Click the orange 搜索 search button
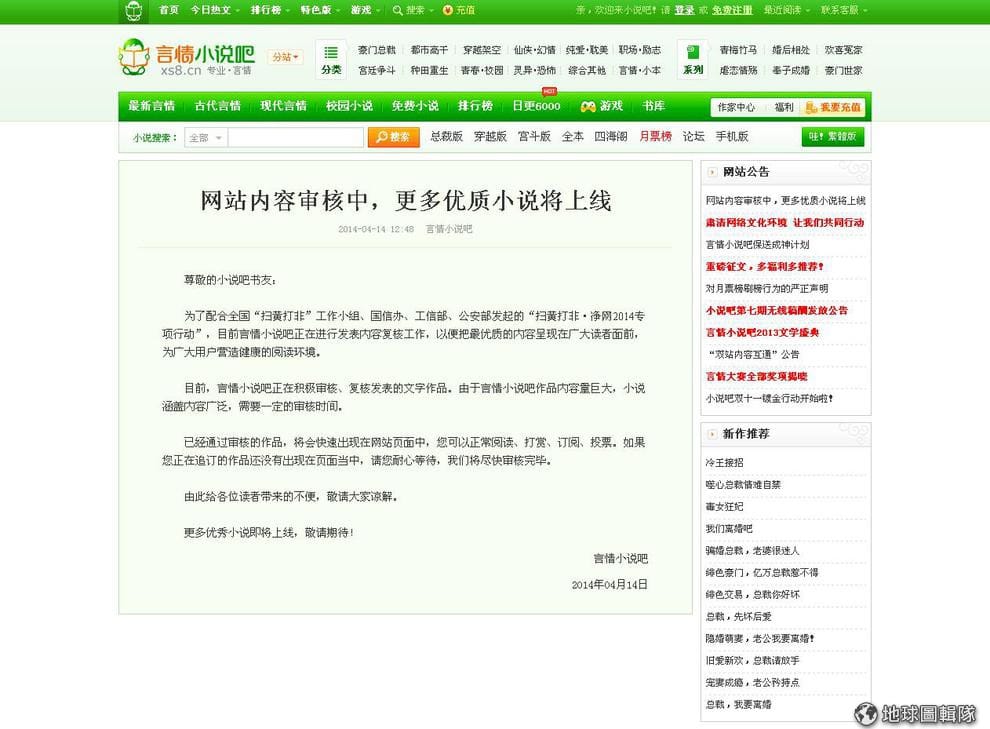Viewport: 990px width, 729px height. click(393, 137)
